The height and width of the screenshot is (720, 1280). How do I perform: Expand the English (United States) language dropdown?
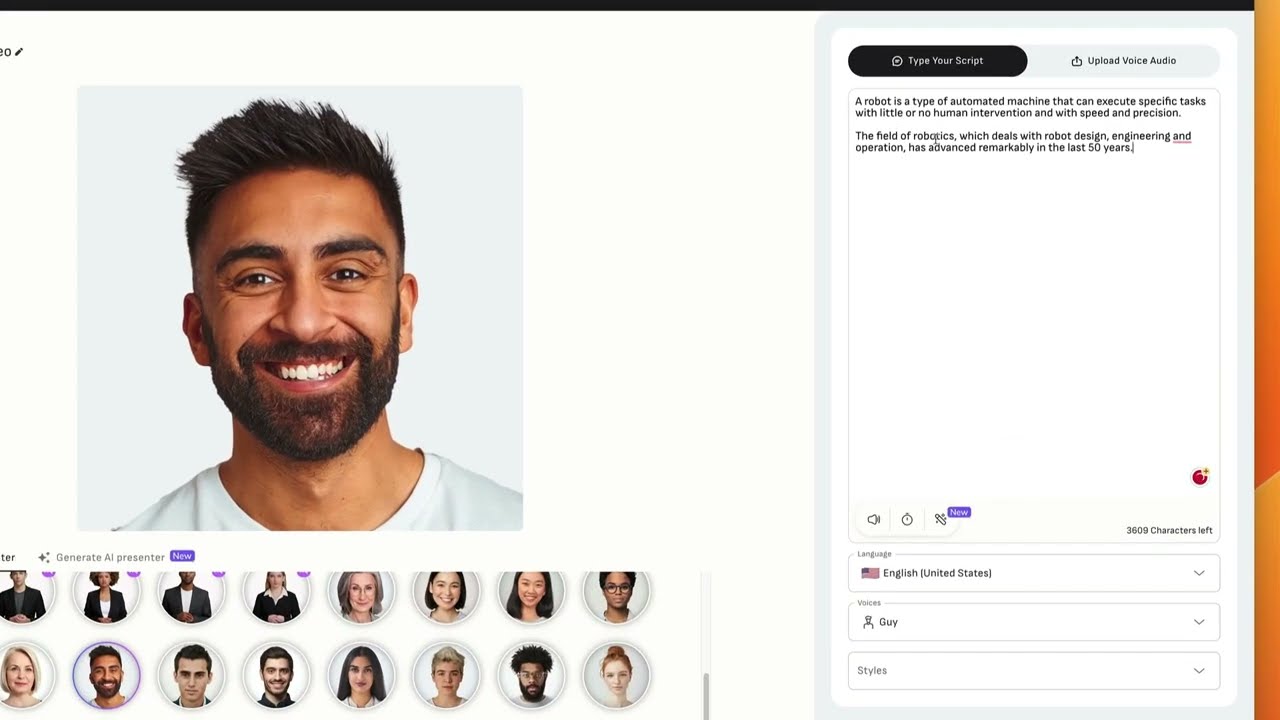click(1033, 573)
